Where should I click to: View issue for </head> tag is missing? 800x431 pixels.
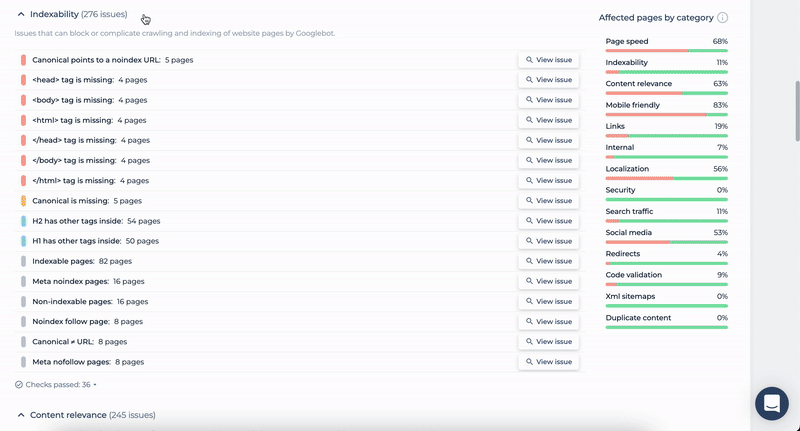548,140
